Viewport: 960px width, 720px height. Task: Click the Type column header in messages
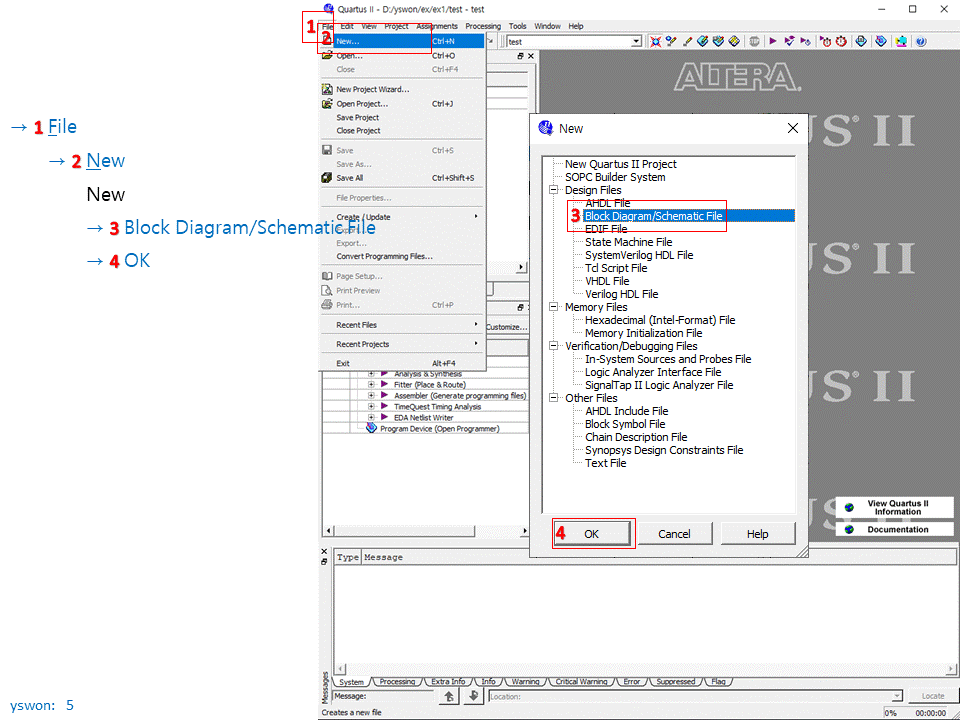[348, 557]
